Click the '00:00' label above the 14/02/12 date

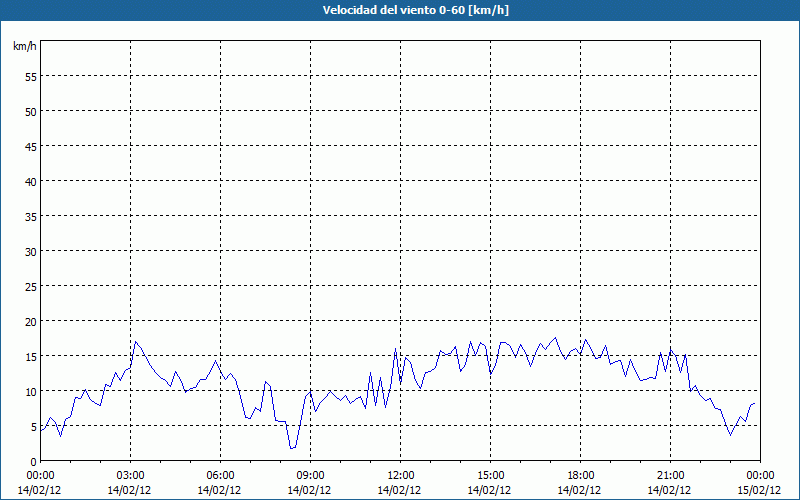(x=40, y=476)
